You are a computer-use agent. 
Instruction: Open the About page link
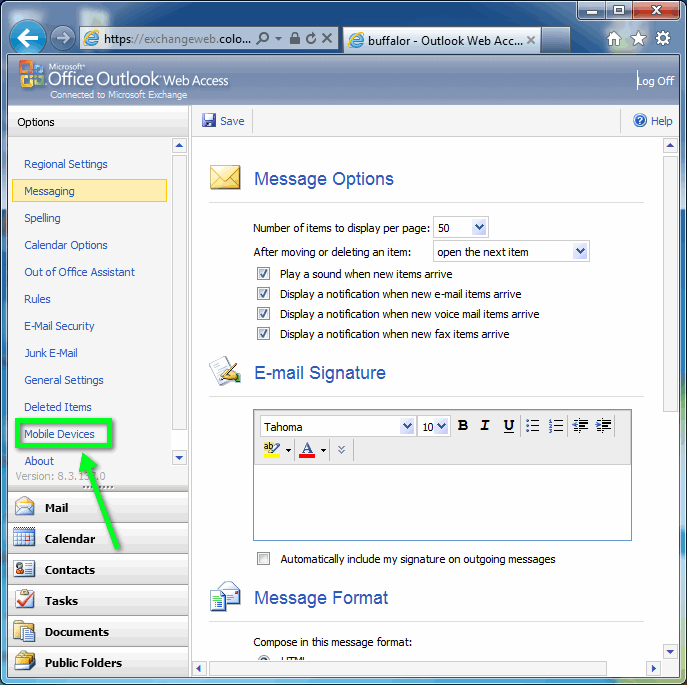coord(39,461)
